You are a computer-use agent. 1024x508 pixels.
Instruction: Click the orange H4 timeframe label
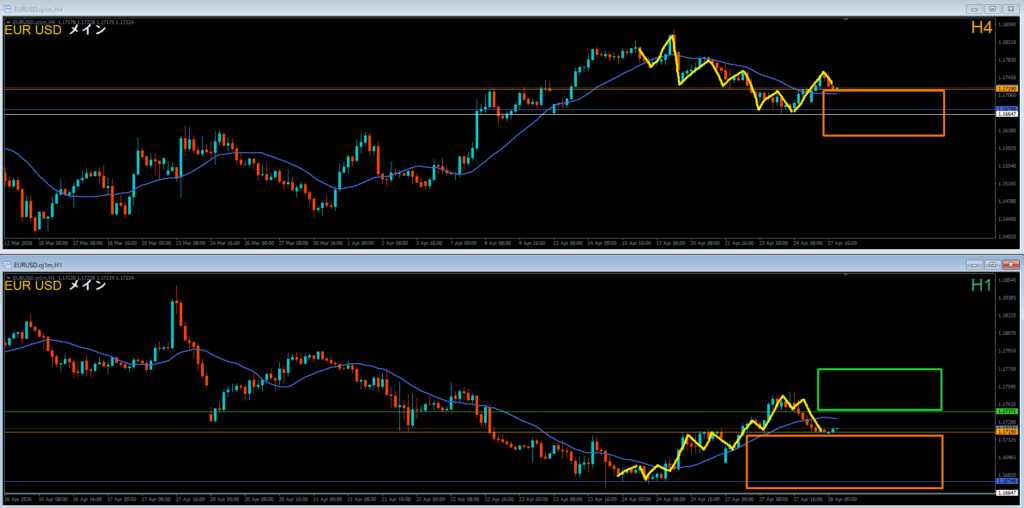point(981,29)
